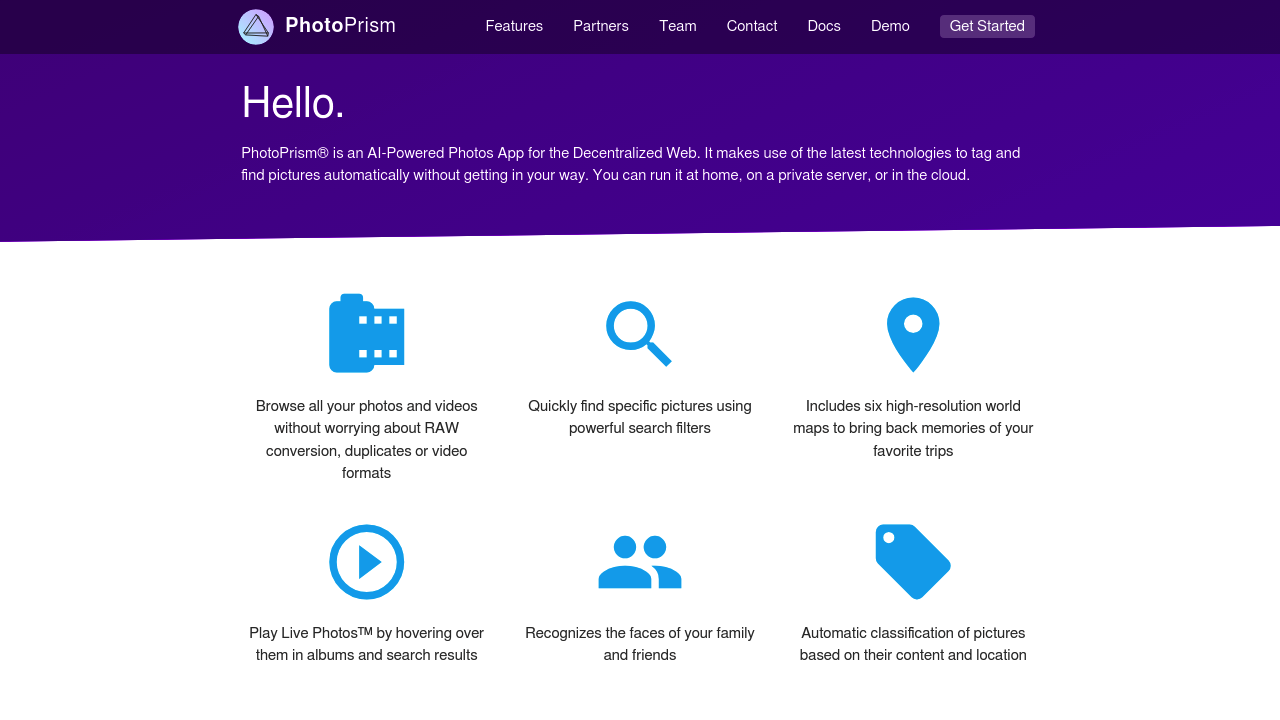Click the browse photos and videos description
Screen dimensions: 1280x720
pos(366,439)
